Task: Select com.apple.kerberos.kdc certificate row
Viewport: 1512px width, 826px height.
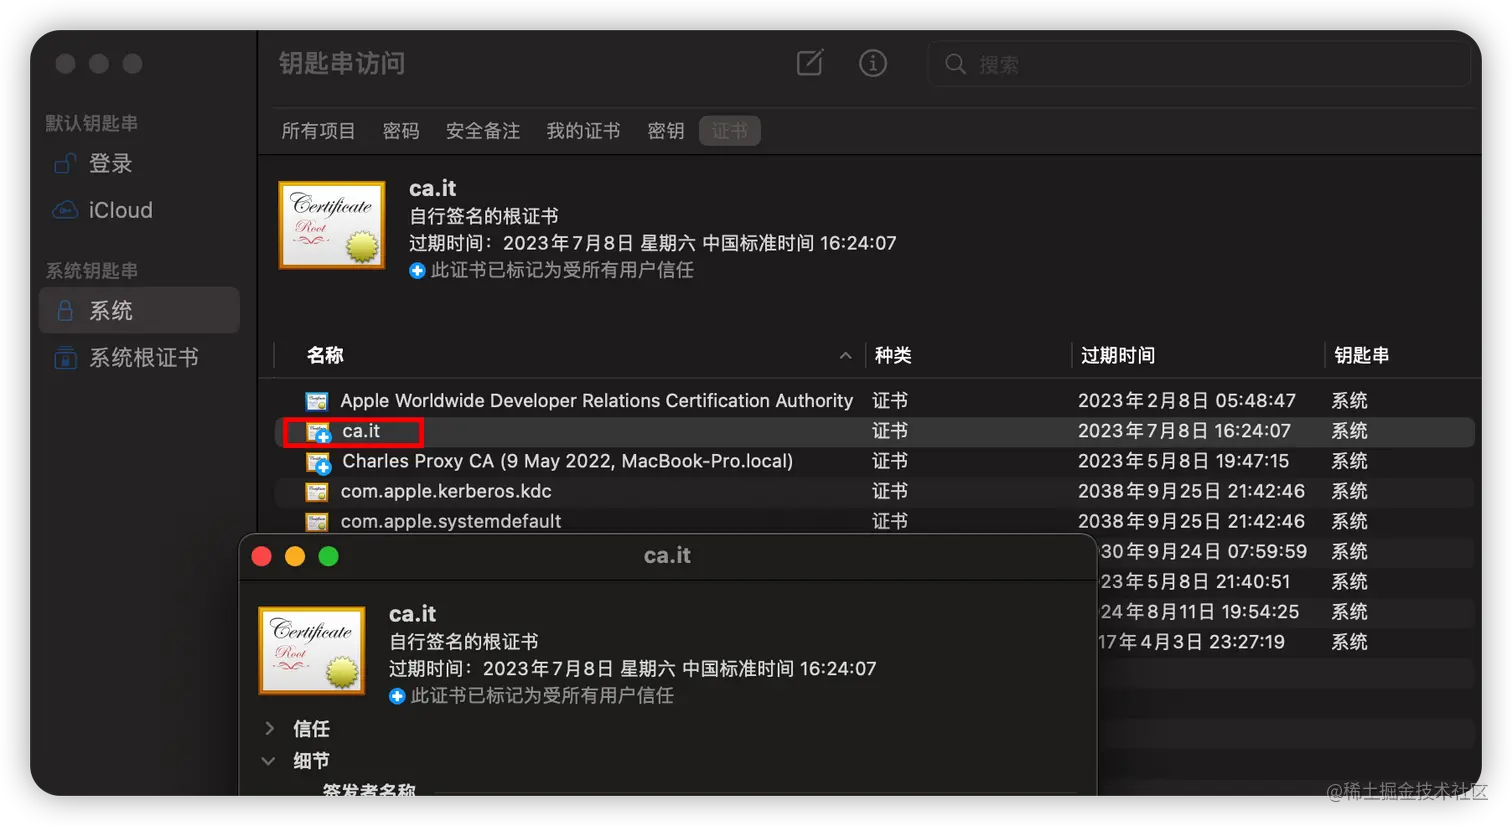Action: 875,491
